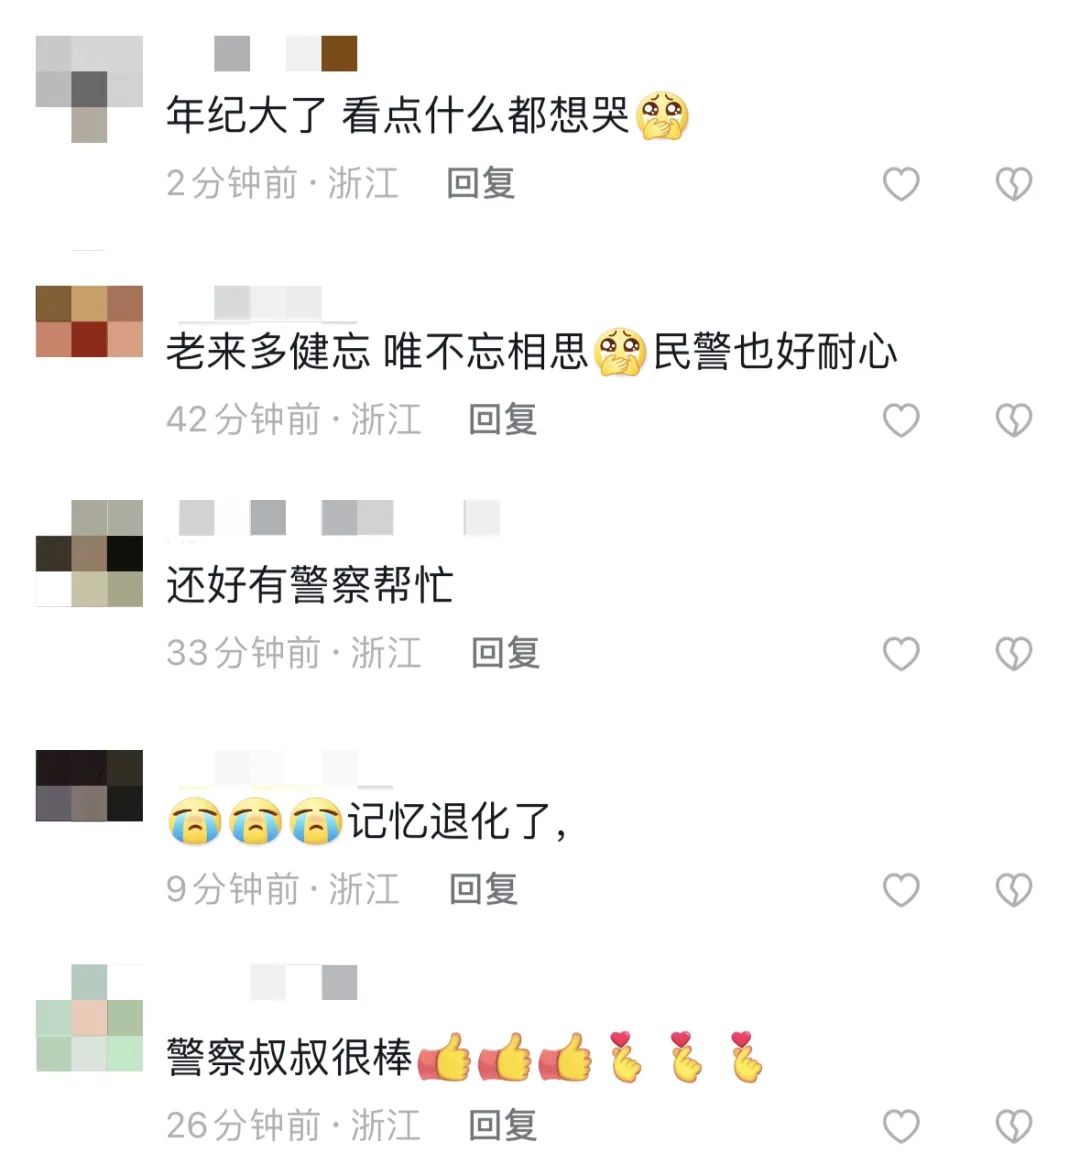1080x1174 pixels.
Task: Dislike the comment about 民警也好耐心
Action: [x=1014, y=419]
